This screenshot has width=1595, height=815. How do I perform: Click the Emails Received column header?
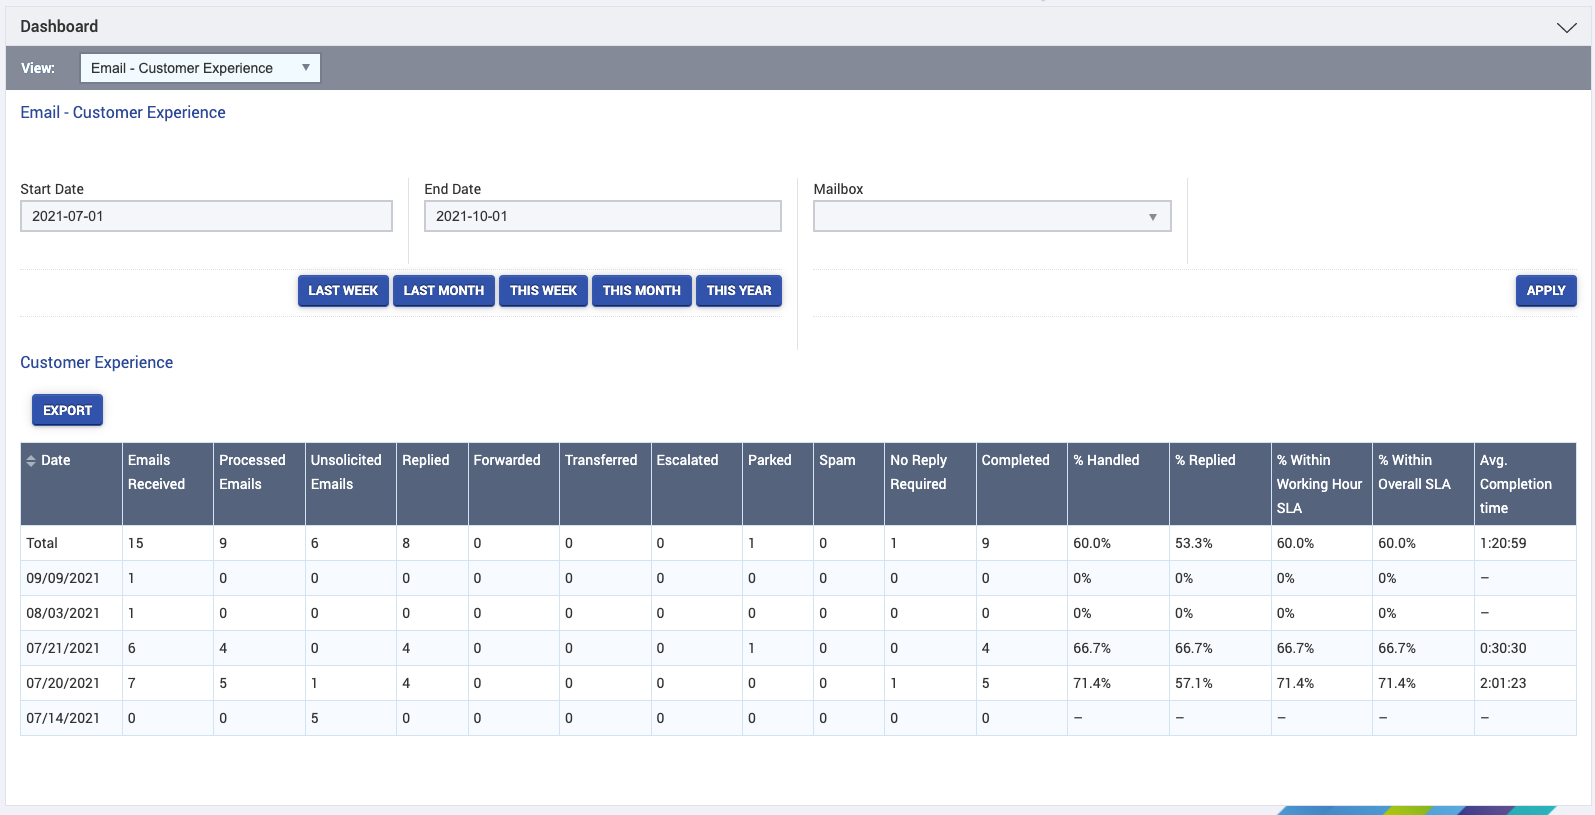click(156, 472)
